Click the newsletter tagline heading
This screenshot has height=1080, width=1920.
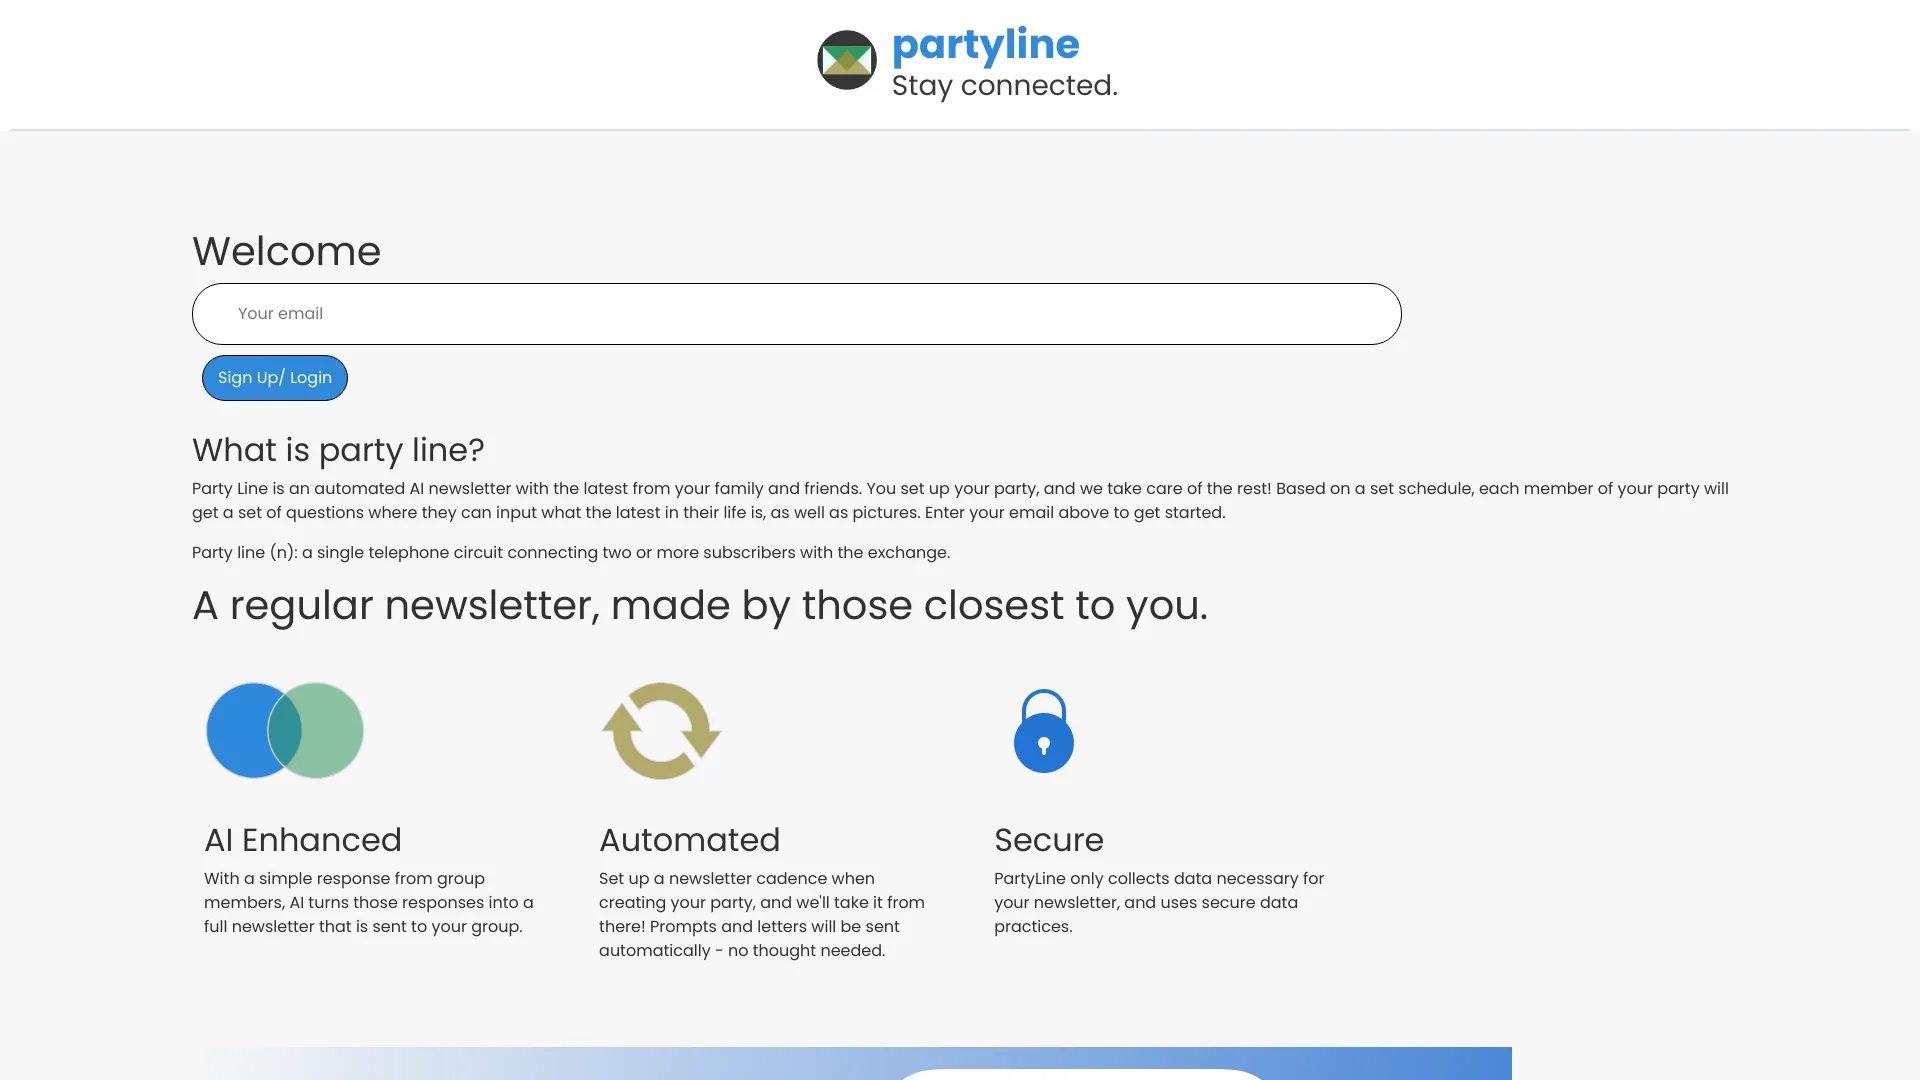click(x=700, y=605)
